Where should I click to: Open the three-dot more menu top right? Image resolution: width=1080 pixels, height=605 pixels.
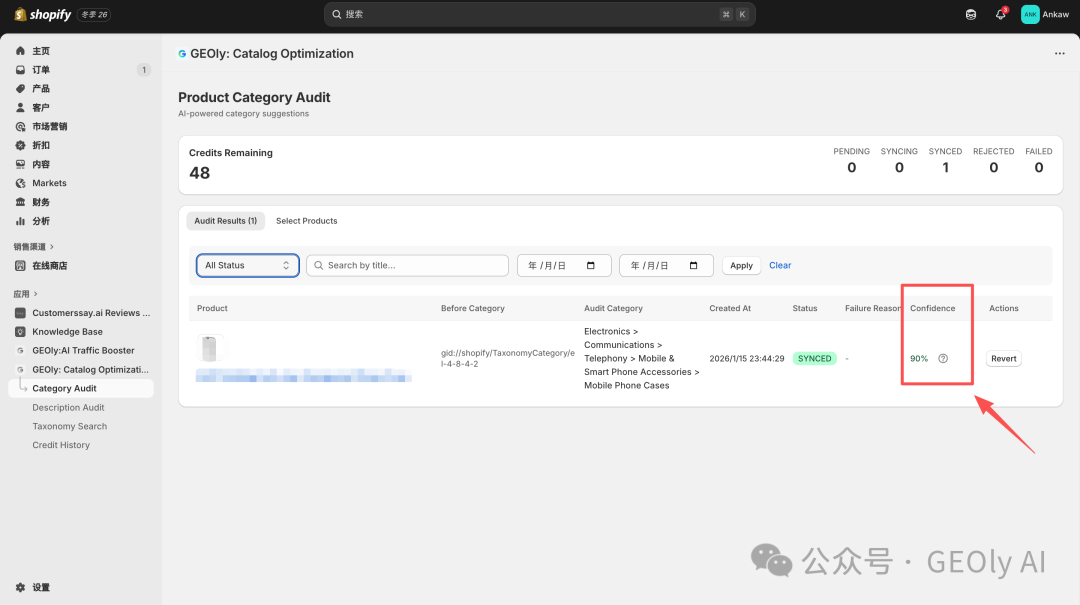click(1059, 54)
